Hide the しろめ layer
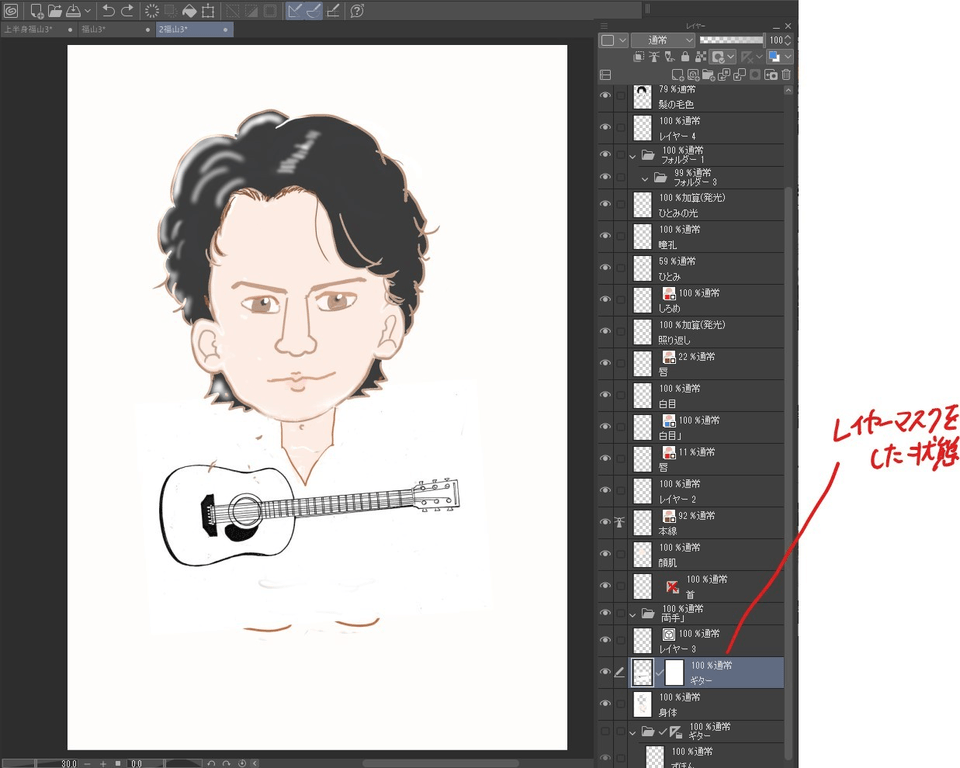The width and height of the screenshot is (960, 768). [606, 299]
